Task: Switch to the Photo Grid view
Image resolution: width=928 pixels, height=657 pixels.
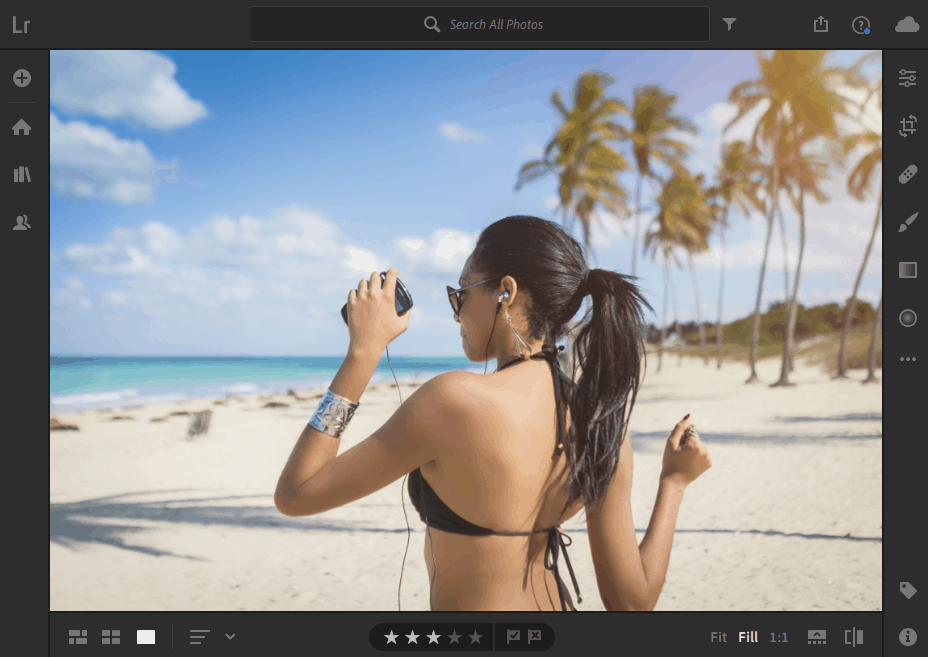Action: tap(78, 637)
